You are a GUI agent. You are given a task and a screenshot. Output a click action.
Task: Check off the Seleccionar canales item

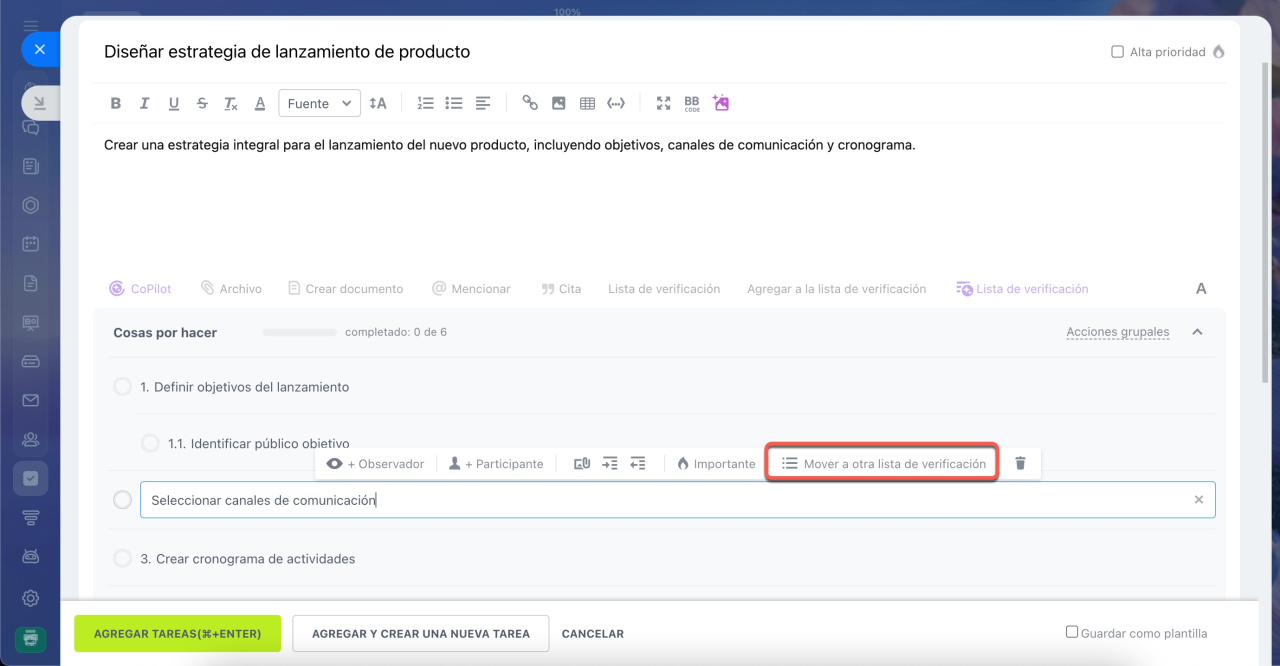(122, 500)
